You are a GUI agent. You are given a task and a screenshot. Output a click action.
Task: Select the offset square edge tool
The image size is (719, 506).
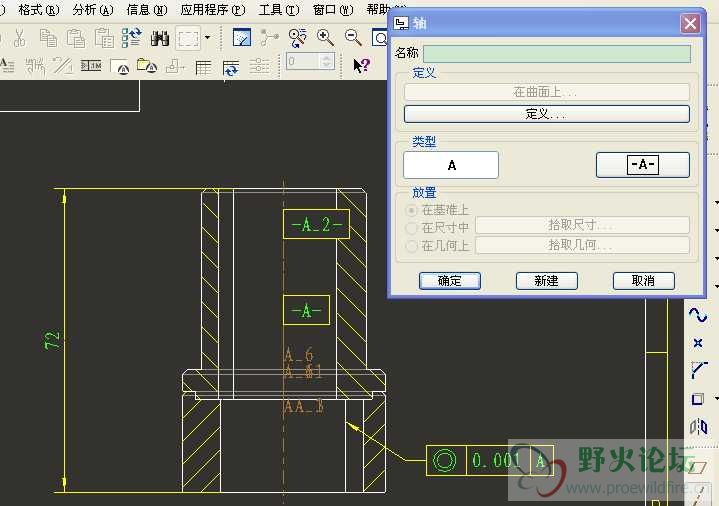click(698, 399)
